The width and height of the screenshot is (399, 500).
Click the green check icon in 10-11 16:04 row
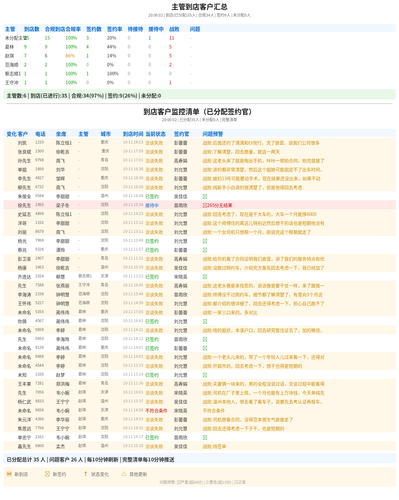(x=205, y=196)
